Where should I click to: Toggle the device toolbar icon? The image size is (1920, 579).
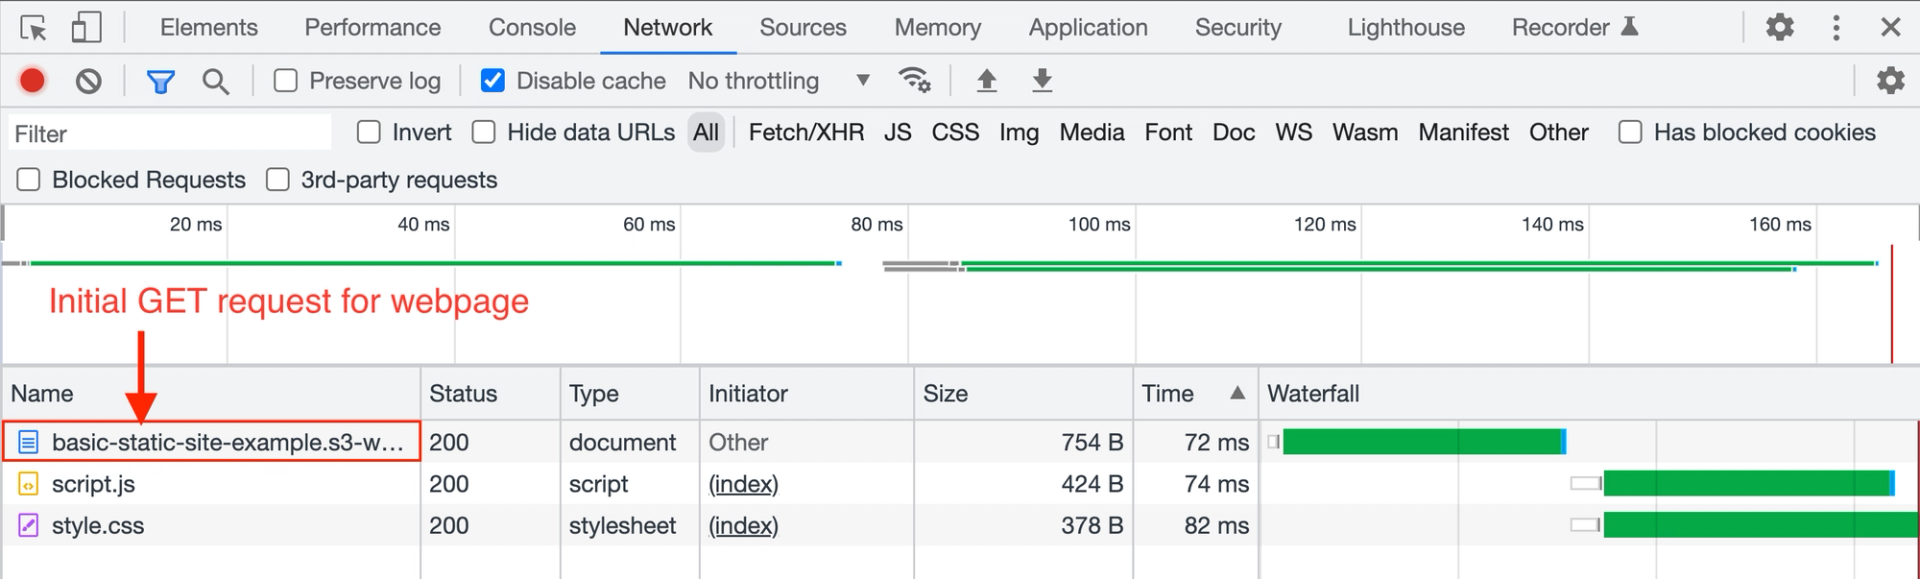pyautogui.click(x=87, y=27)
